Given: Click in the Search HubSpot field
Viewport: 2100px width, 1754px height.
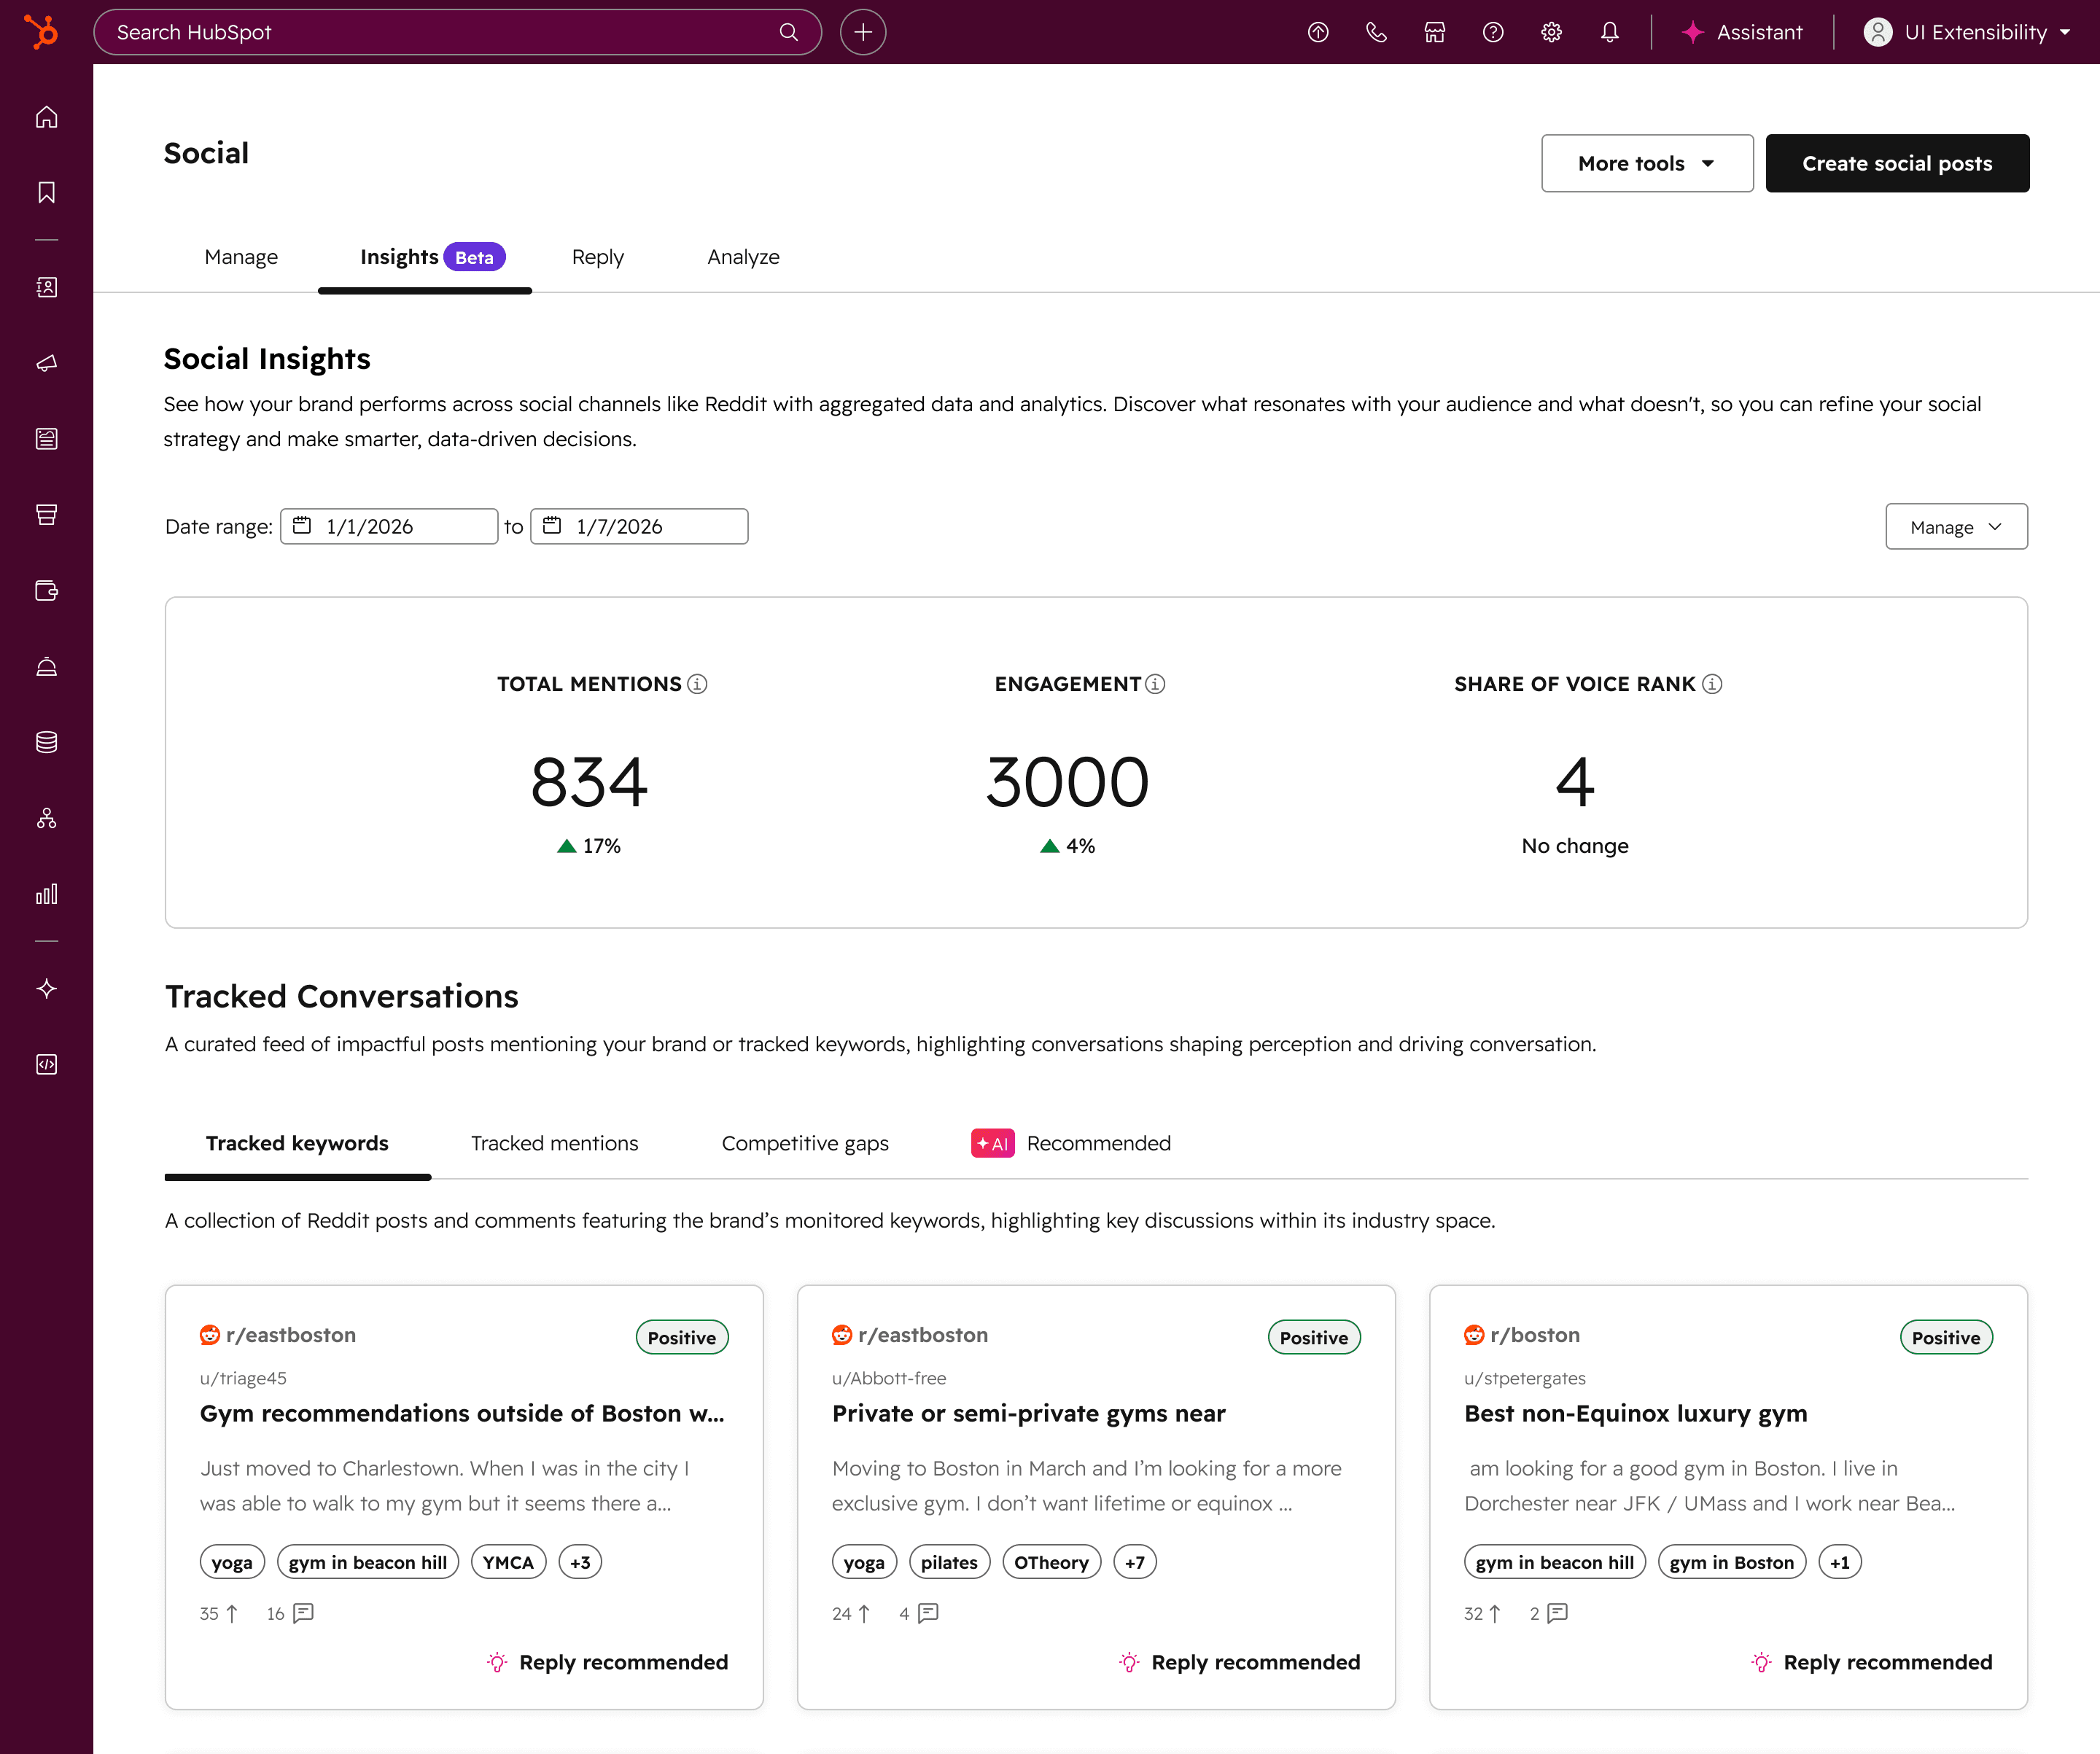Looking at the screenshot, I should [458, 32].
